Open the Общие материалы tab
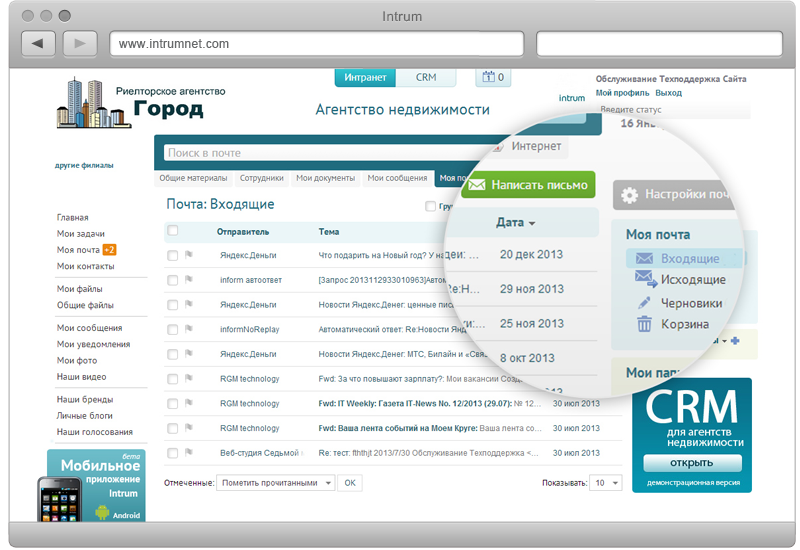The height and width of the screenshot is (550, 800). (193, 178)
